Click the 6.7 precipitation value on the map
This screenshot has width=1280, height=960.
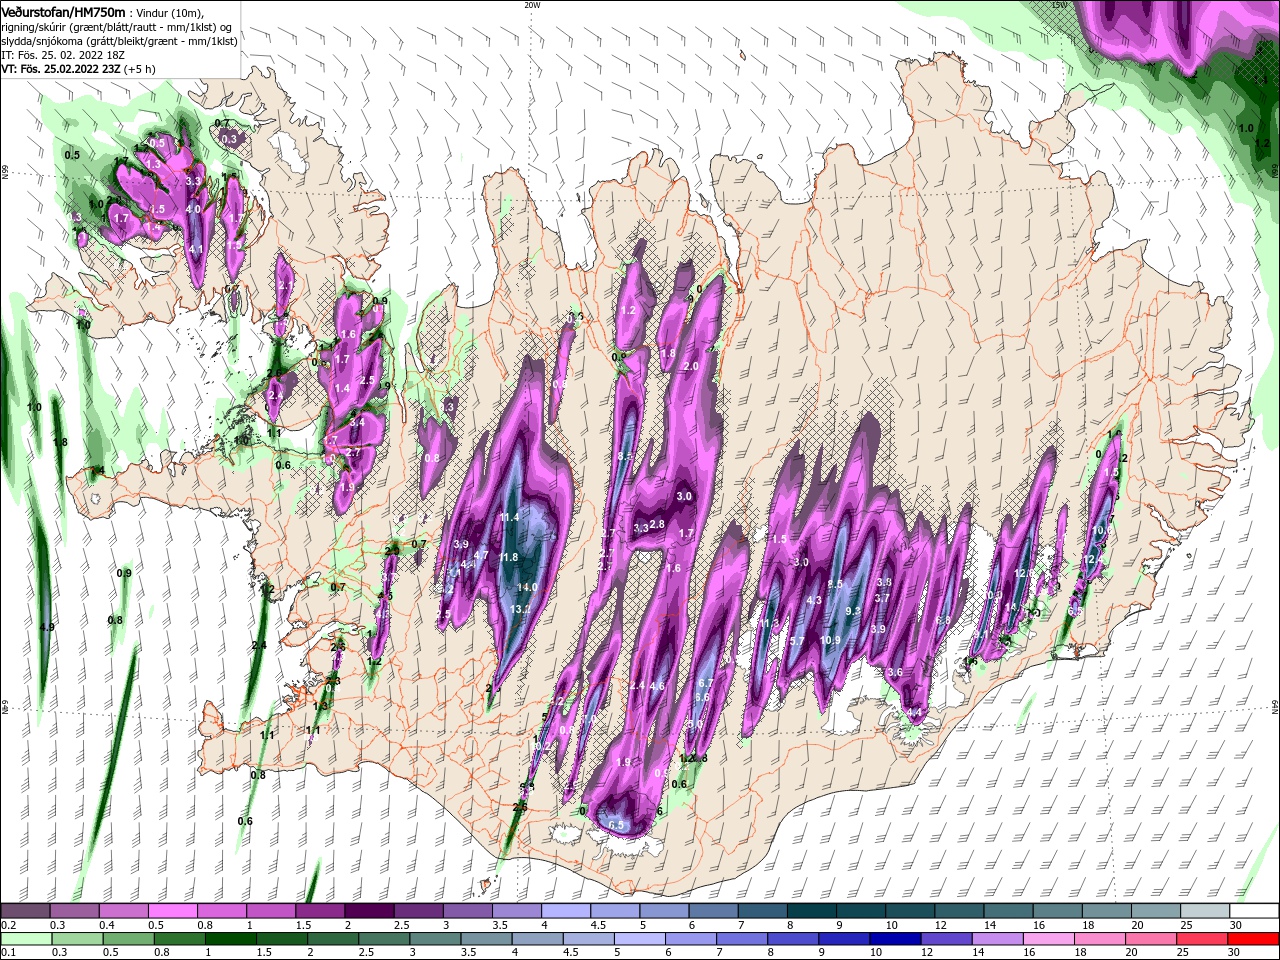click(x=706, y=683)
